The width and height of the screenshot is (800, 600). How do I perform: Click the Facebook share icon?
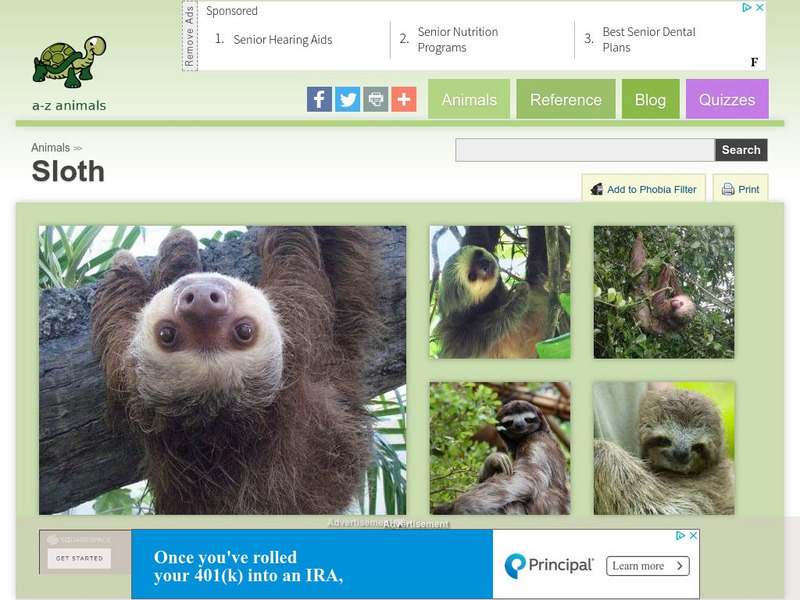tap(319, 99)
